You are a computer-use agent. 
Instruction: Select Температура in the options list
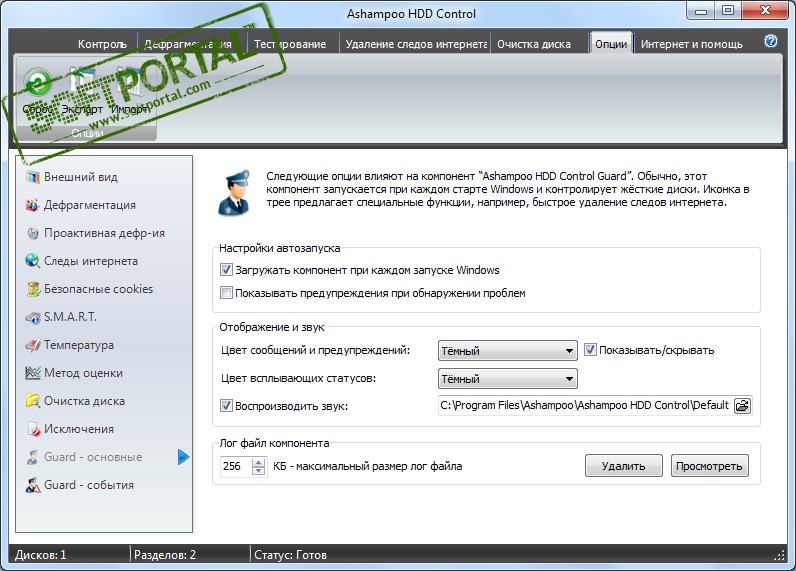tap(79, 345)
